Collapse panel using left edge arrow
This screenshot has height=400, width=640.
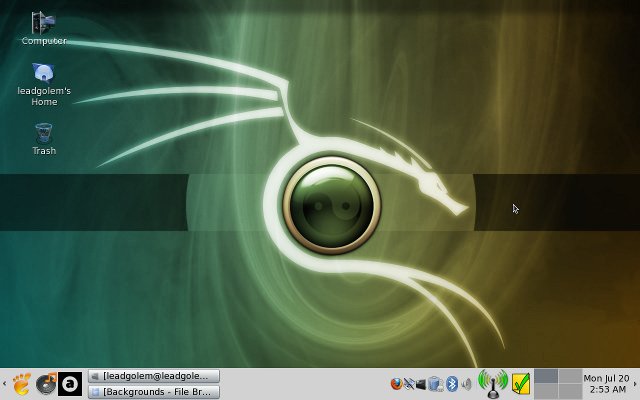[x=4, y=384]
